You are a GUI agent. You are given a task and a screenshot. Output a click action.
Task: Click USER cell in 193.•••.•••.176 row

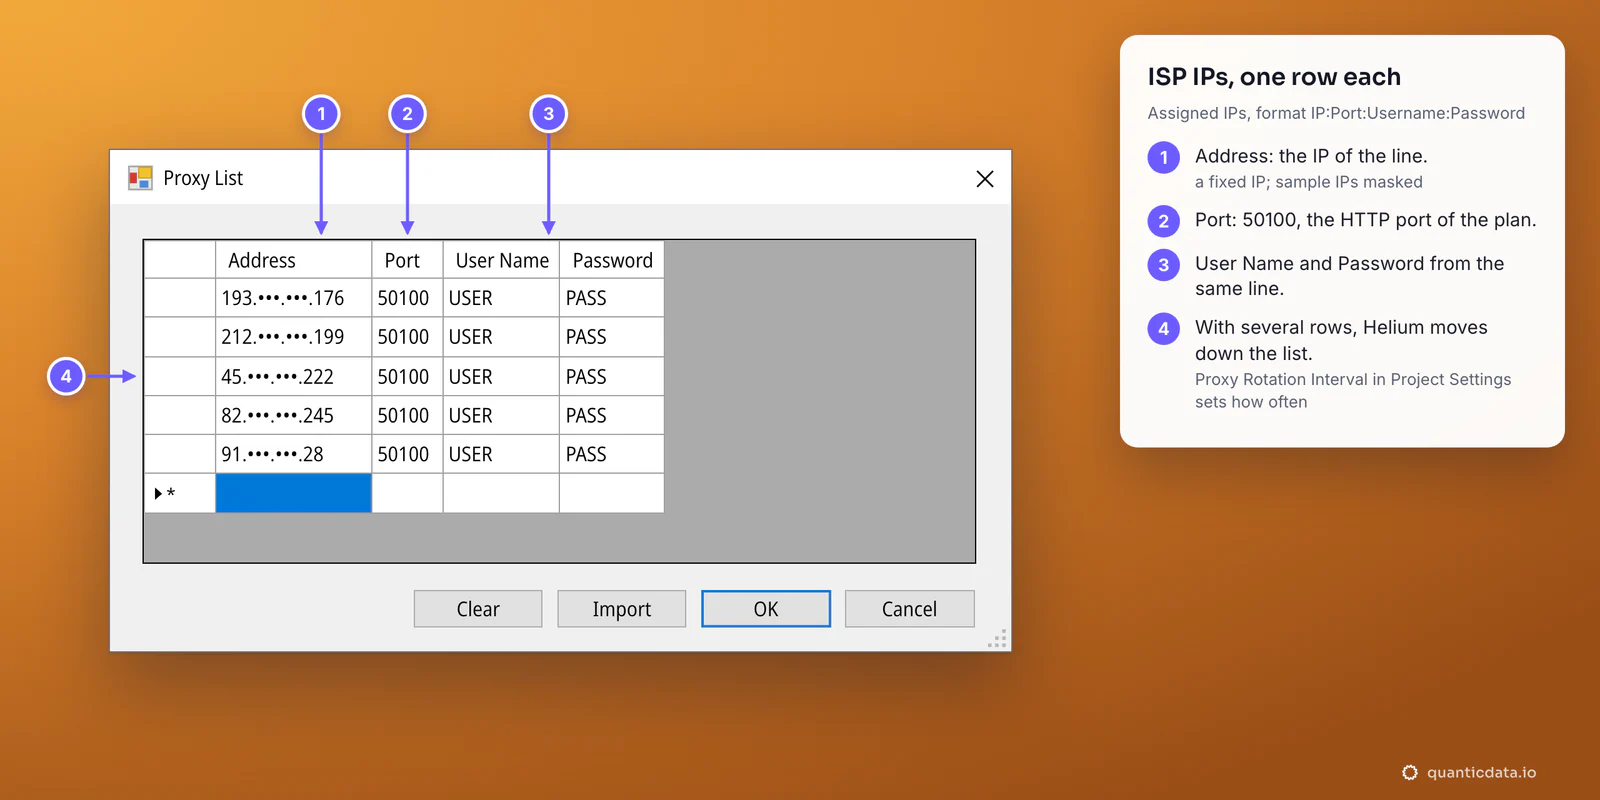tap(501, 298)
